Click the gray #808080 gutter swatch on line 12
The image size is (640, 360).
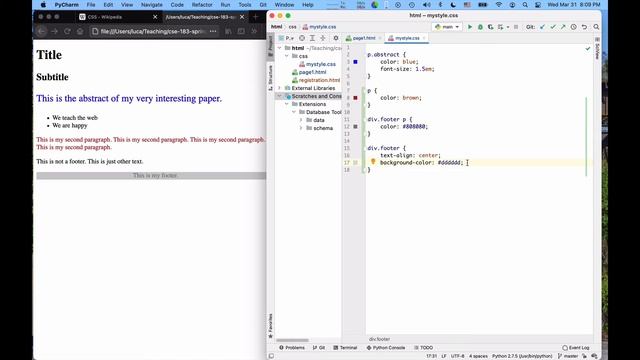pos(355,127)
